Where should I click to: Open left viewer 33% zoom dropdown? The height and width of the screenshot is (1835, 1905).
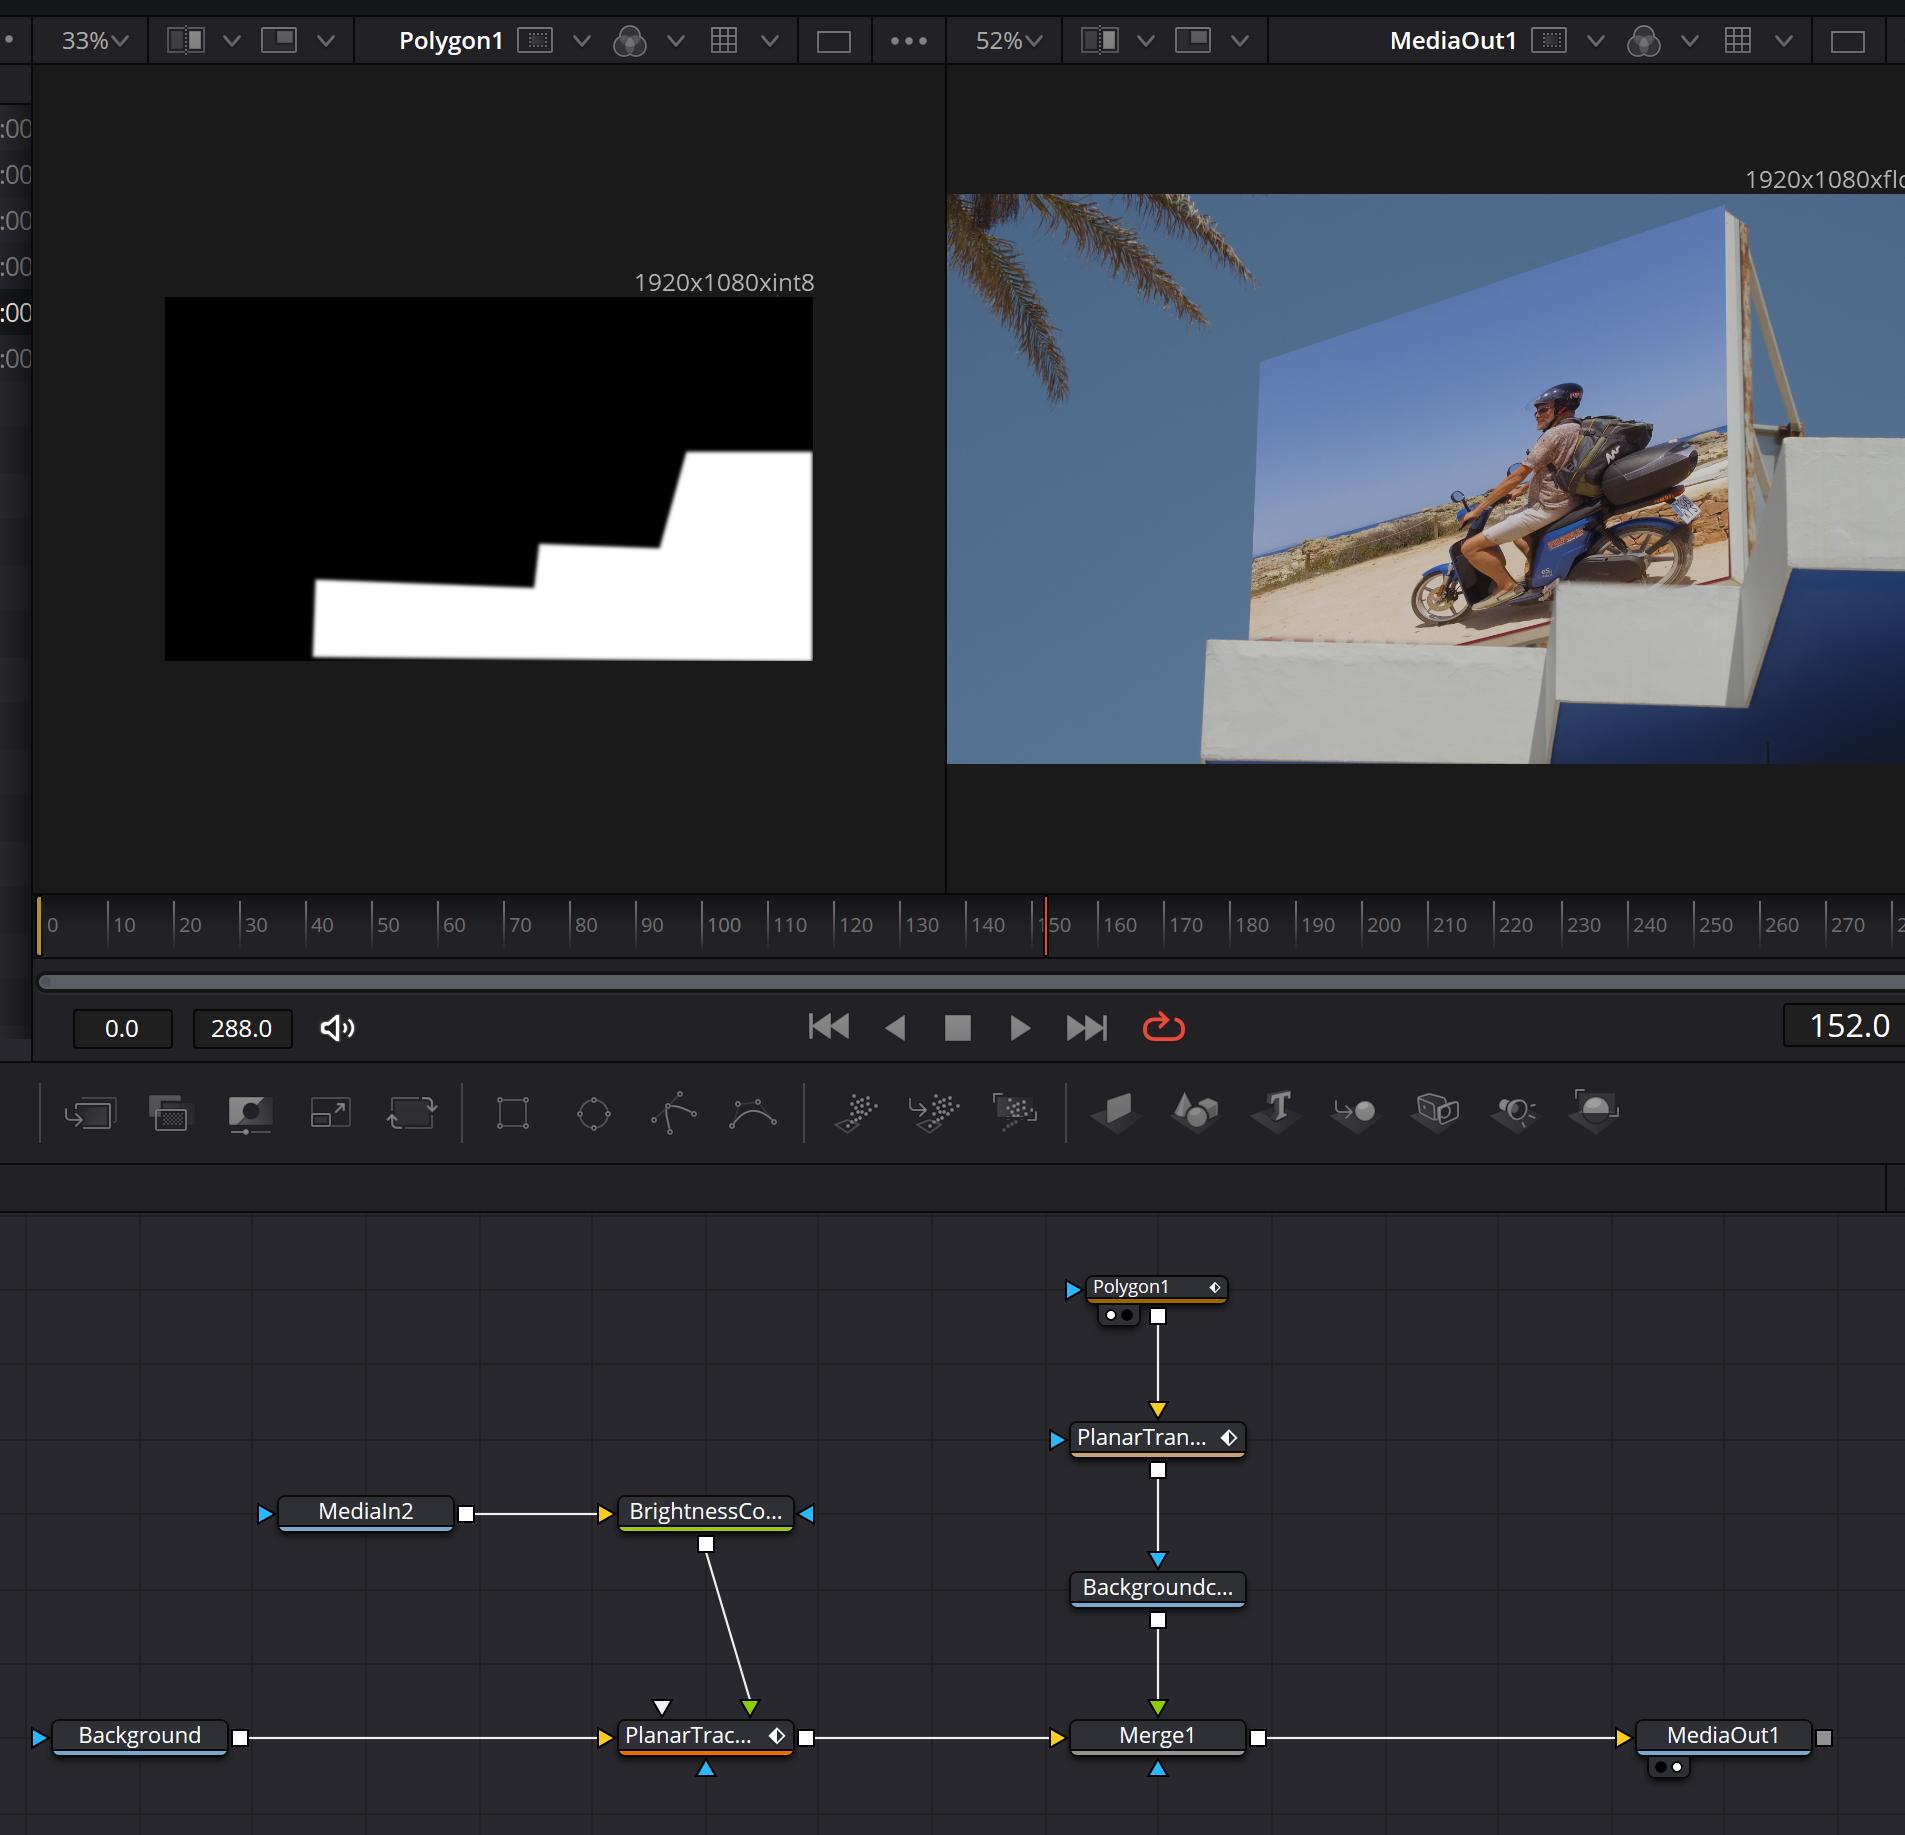click(95, 40)
